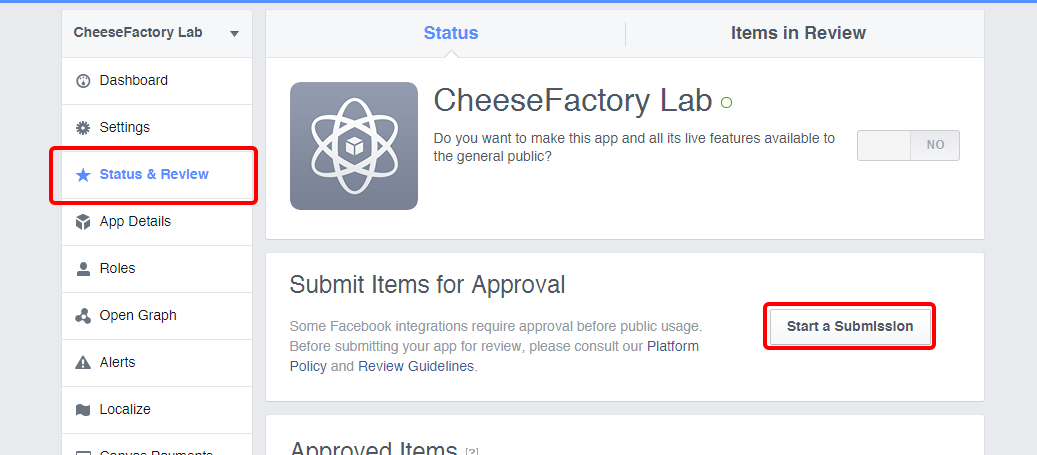Click the App Details cube icon
1037x455 pixels.
pos(83,222)
